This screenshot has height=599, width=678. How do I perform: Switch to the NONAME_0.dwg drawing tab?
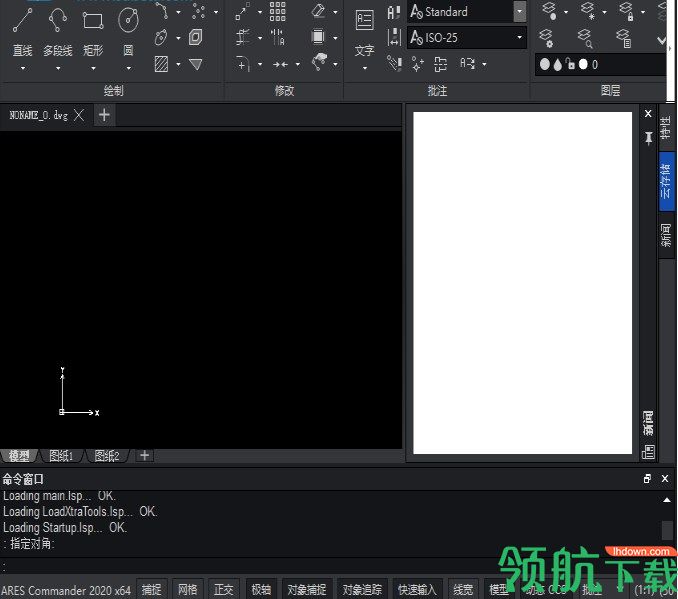click(x=38, y=115)
